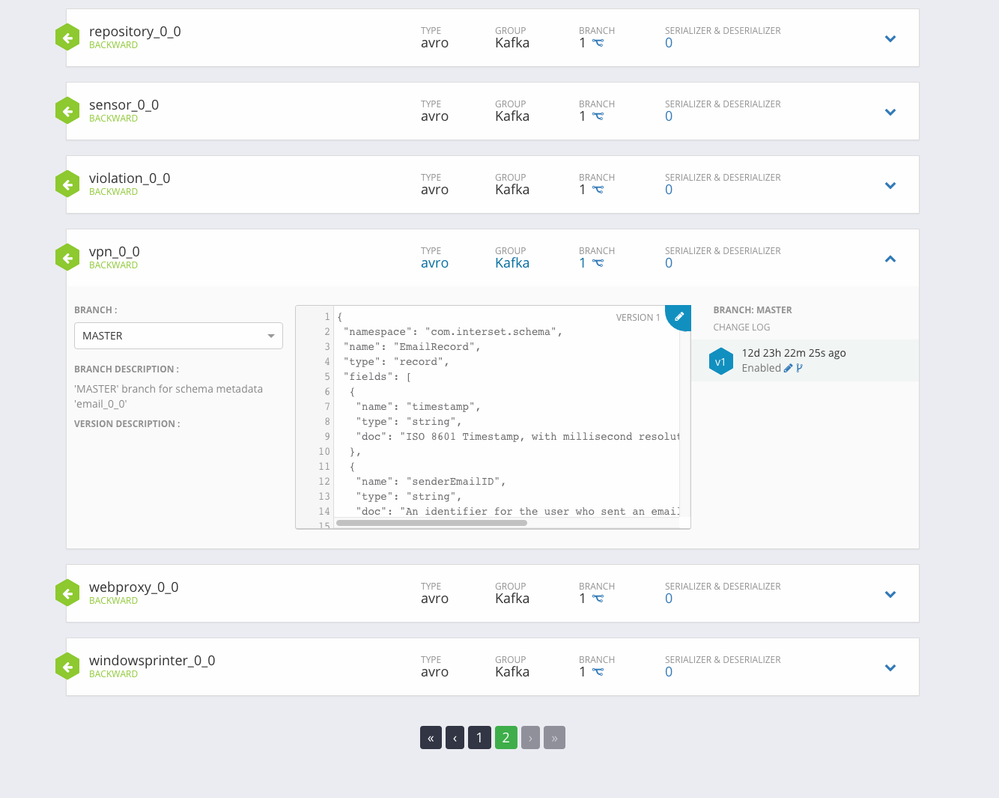Click the webproxy_0_0 green hexagon icon
The height and width of the screenshot is (798, 999).
[67, 594]
